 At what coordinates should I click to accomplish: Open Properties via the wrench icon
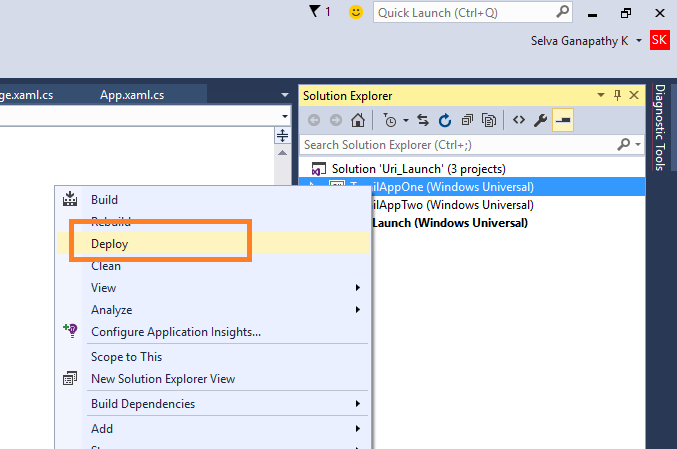pyautogui.click(x=541, y=121)
